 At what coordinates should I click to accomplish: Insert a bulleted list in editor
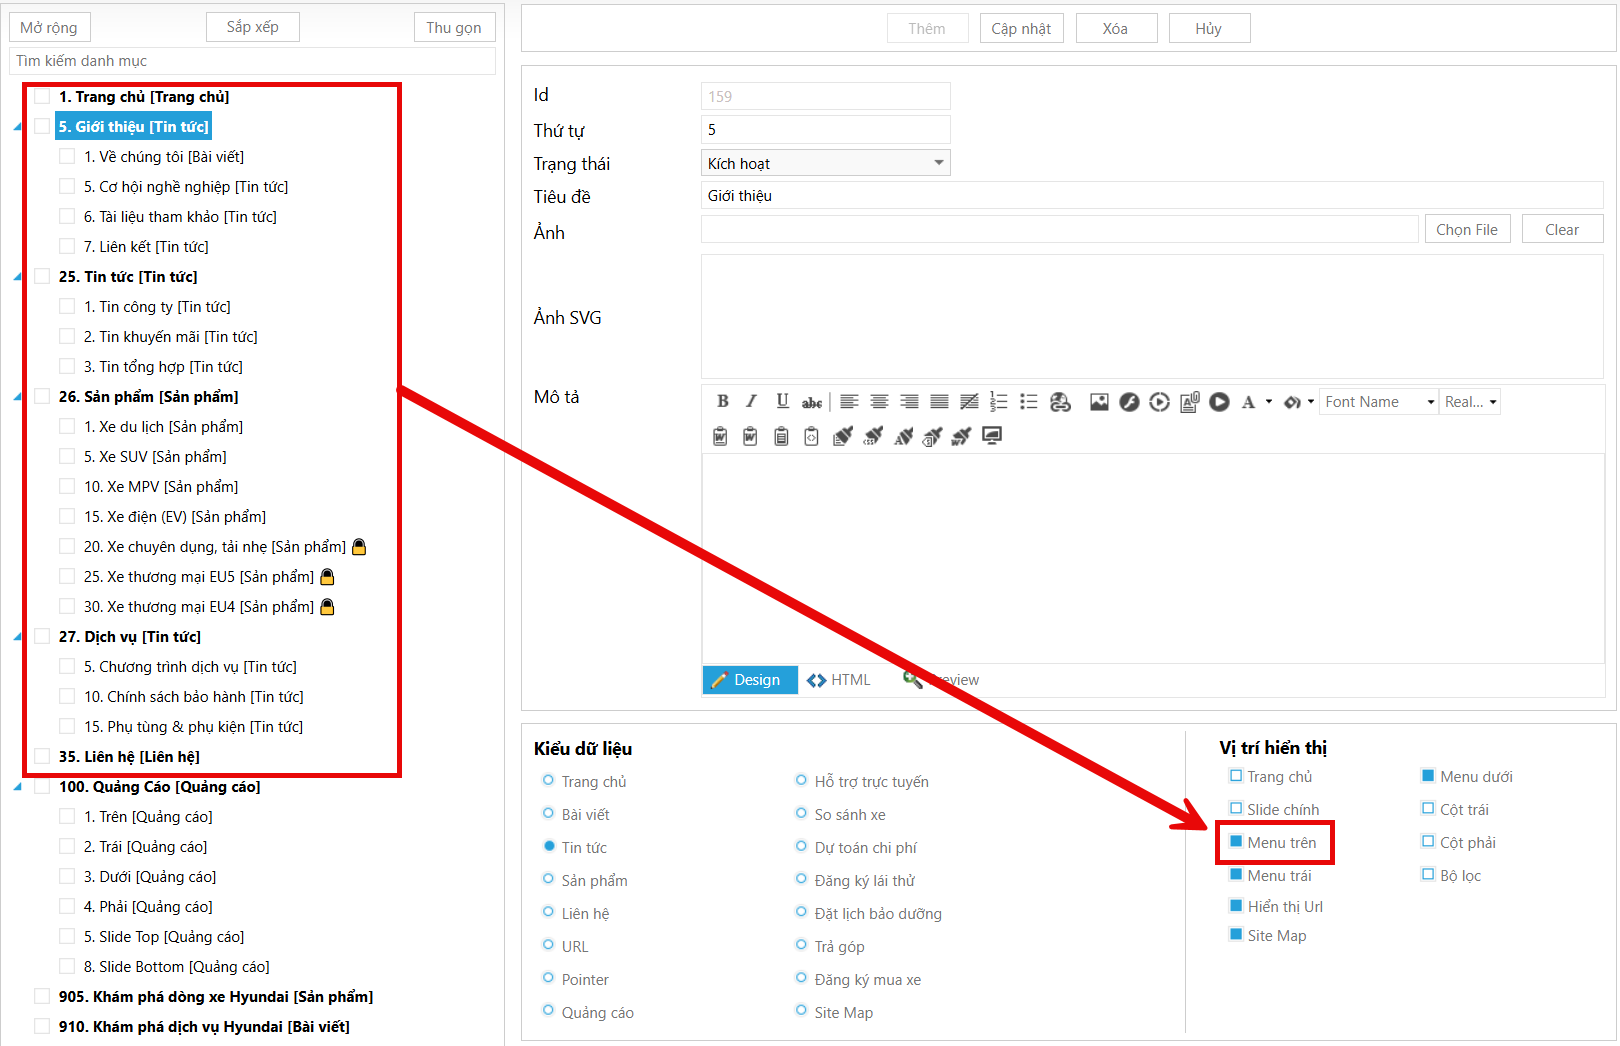pyautogui.click(x=1028, y=402)
